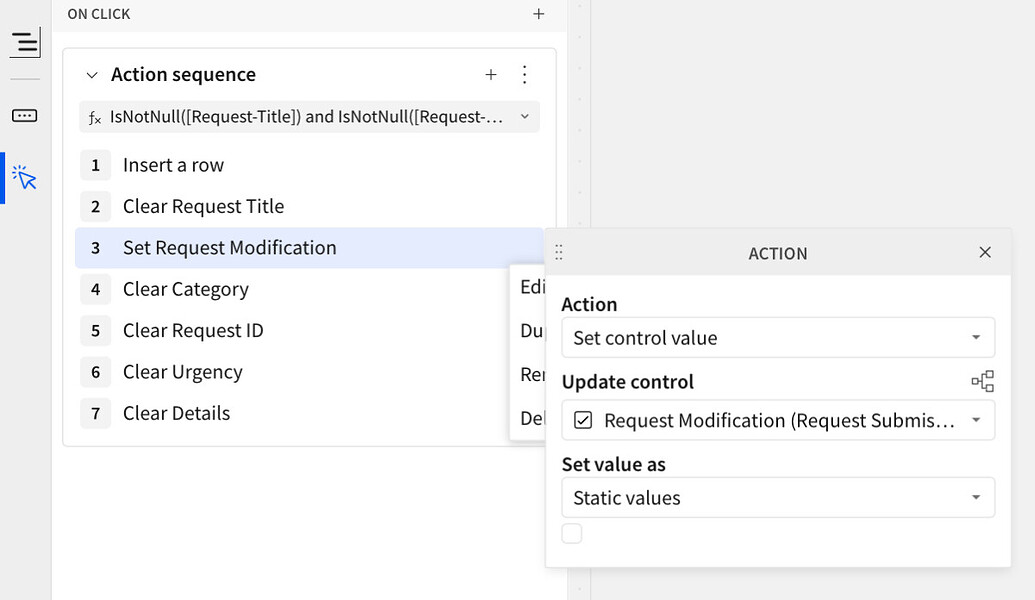1035x600 pixels.
Task: Select the Insert a row action step
Action: (174, 165)
